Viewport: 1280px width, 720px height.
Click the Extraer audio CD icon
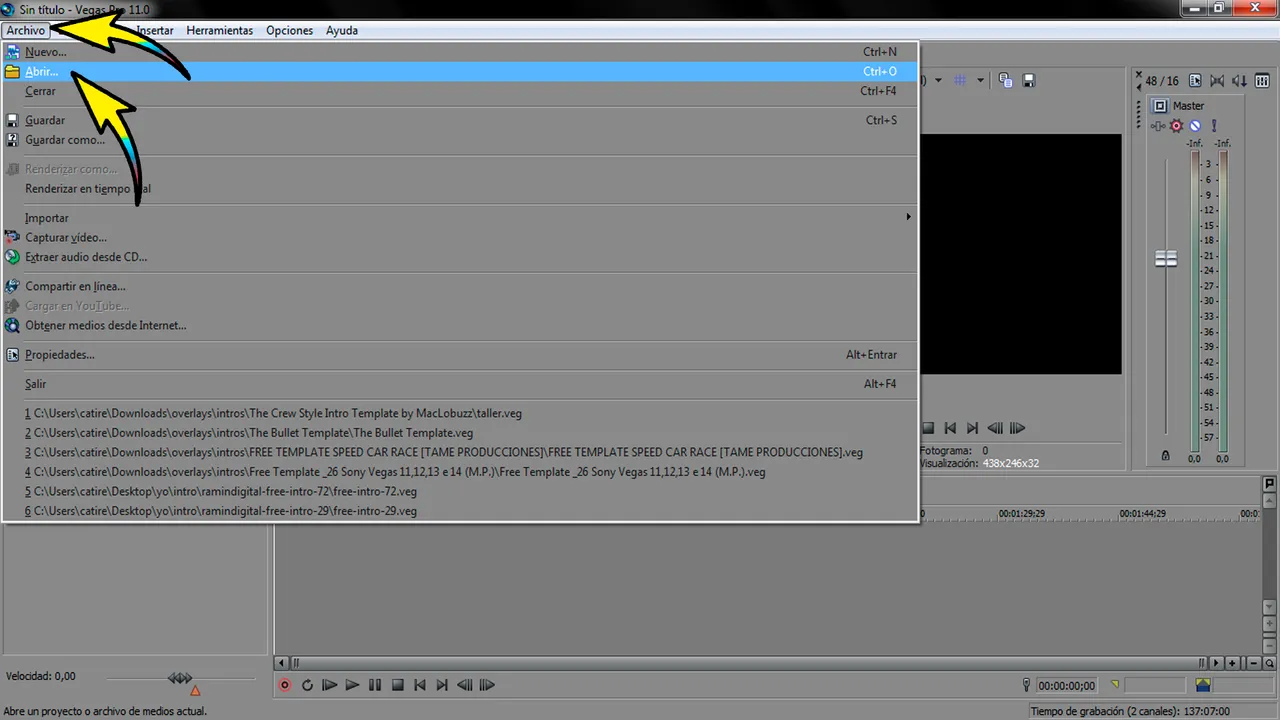(13, 257)
